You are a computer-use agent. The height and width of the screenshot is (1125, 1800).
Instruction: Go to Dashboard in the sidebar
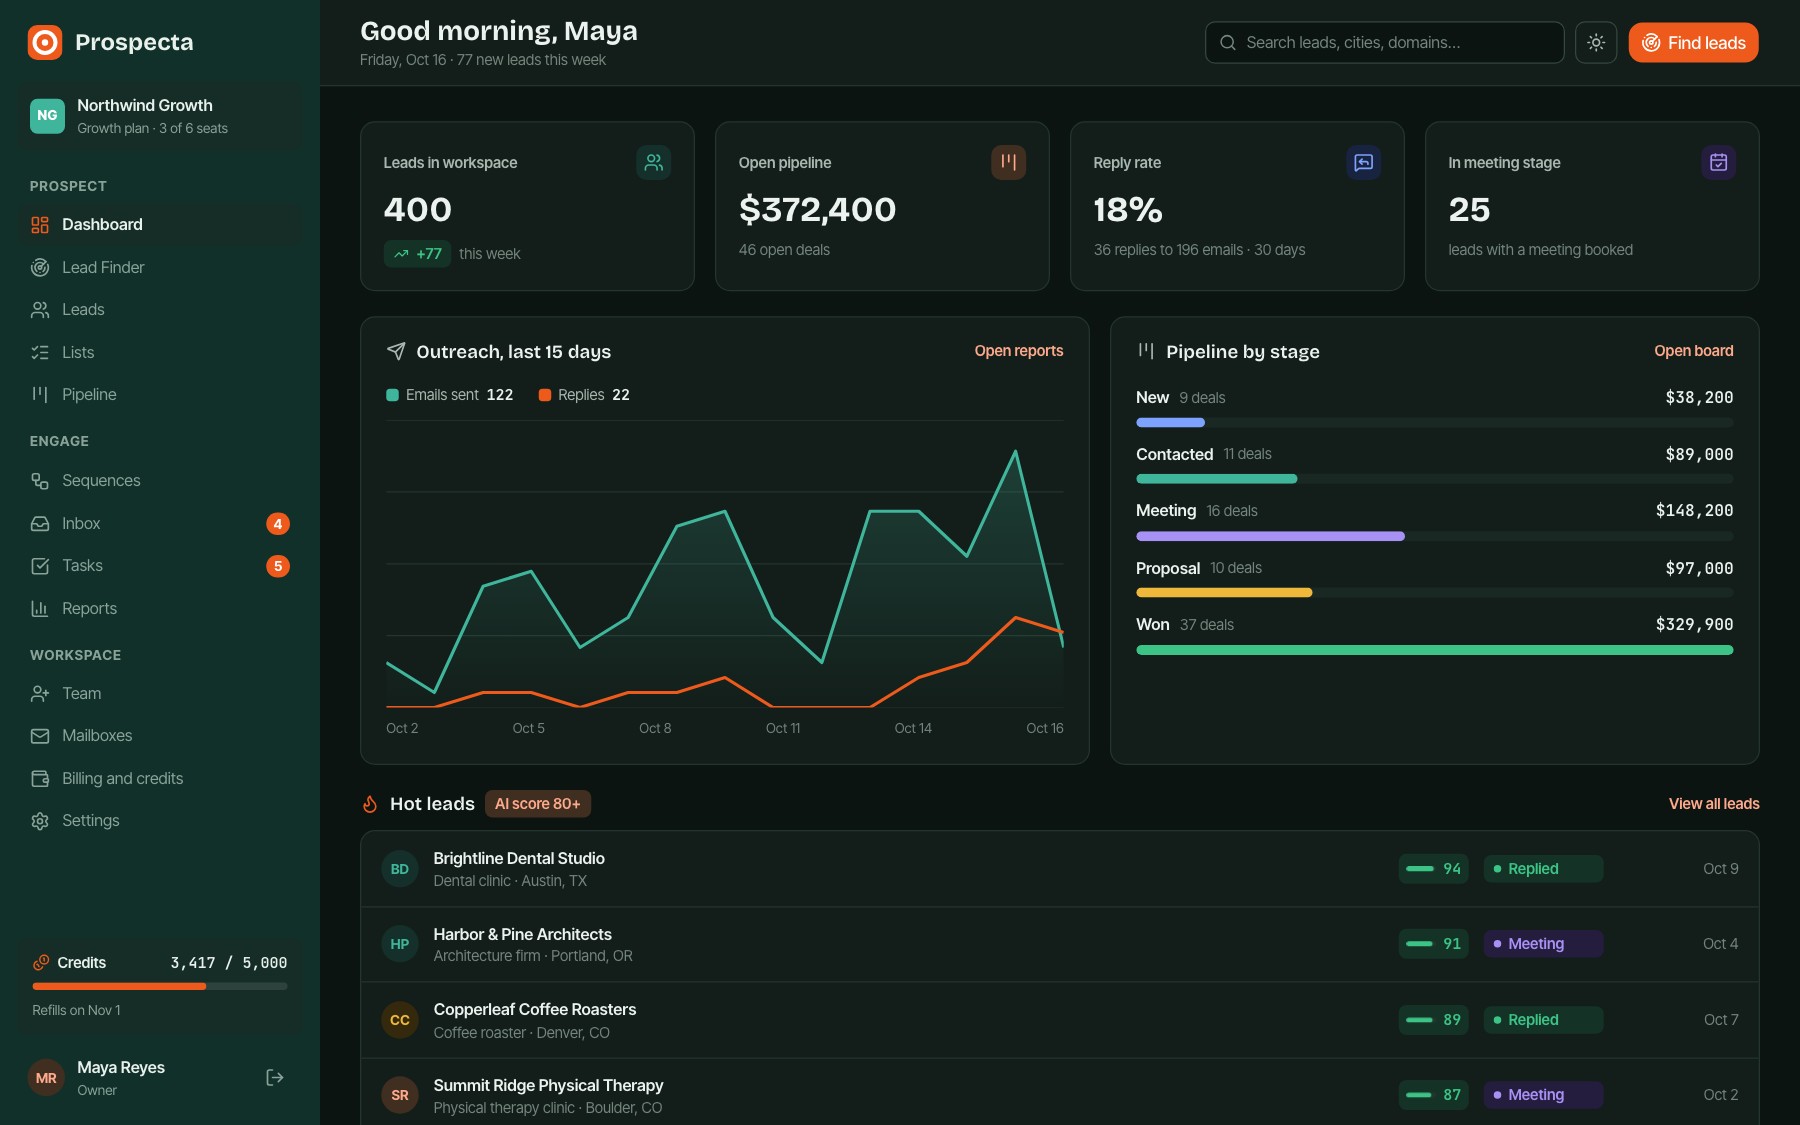[160, 225]
